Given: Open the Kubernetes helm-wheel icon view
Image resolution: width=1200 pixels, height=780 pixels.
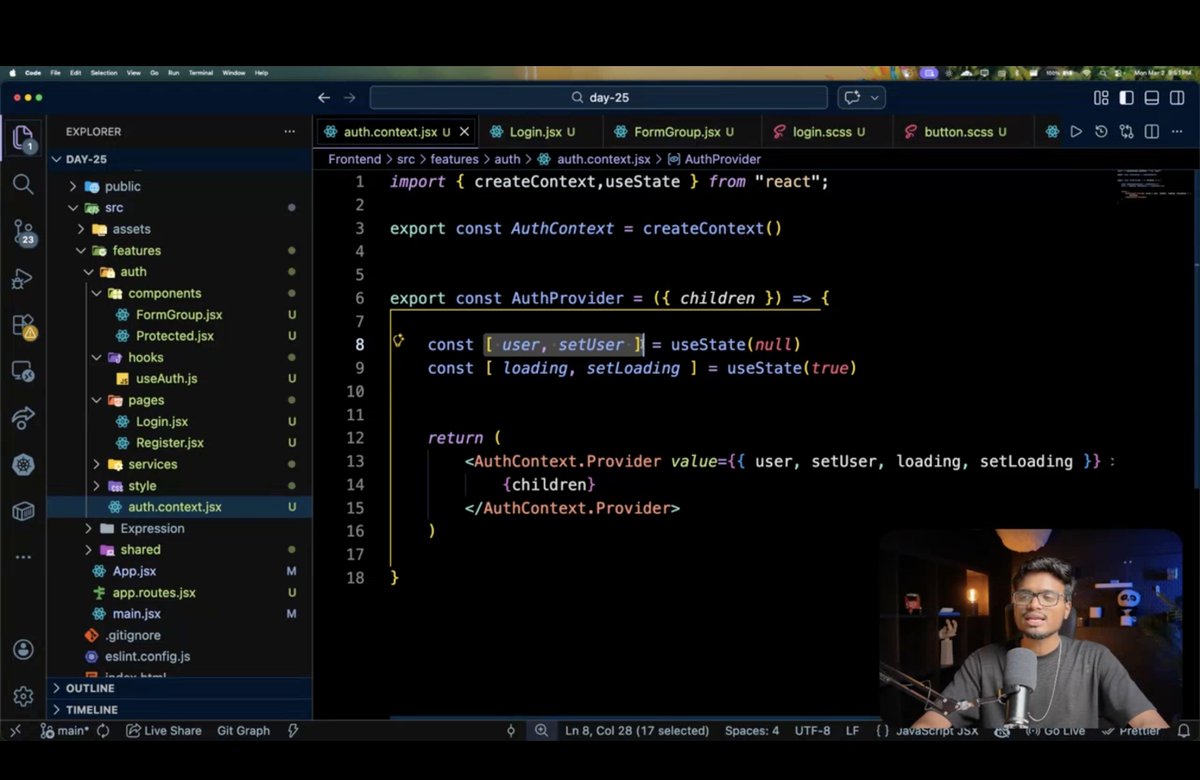Looking at the screenshot, I should pyautogui.click(x=23, y=465).
